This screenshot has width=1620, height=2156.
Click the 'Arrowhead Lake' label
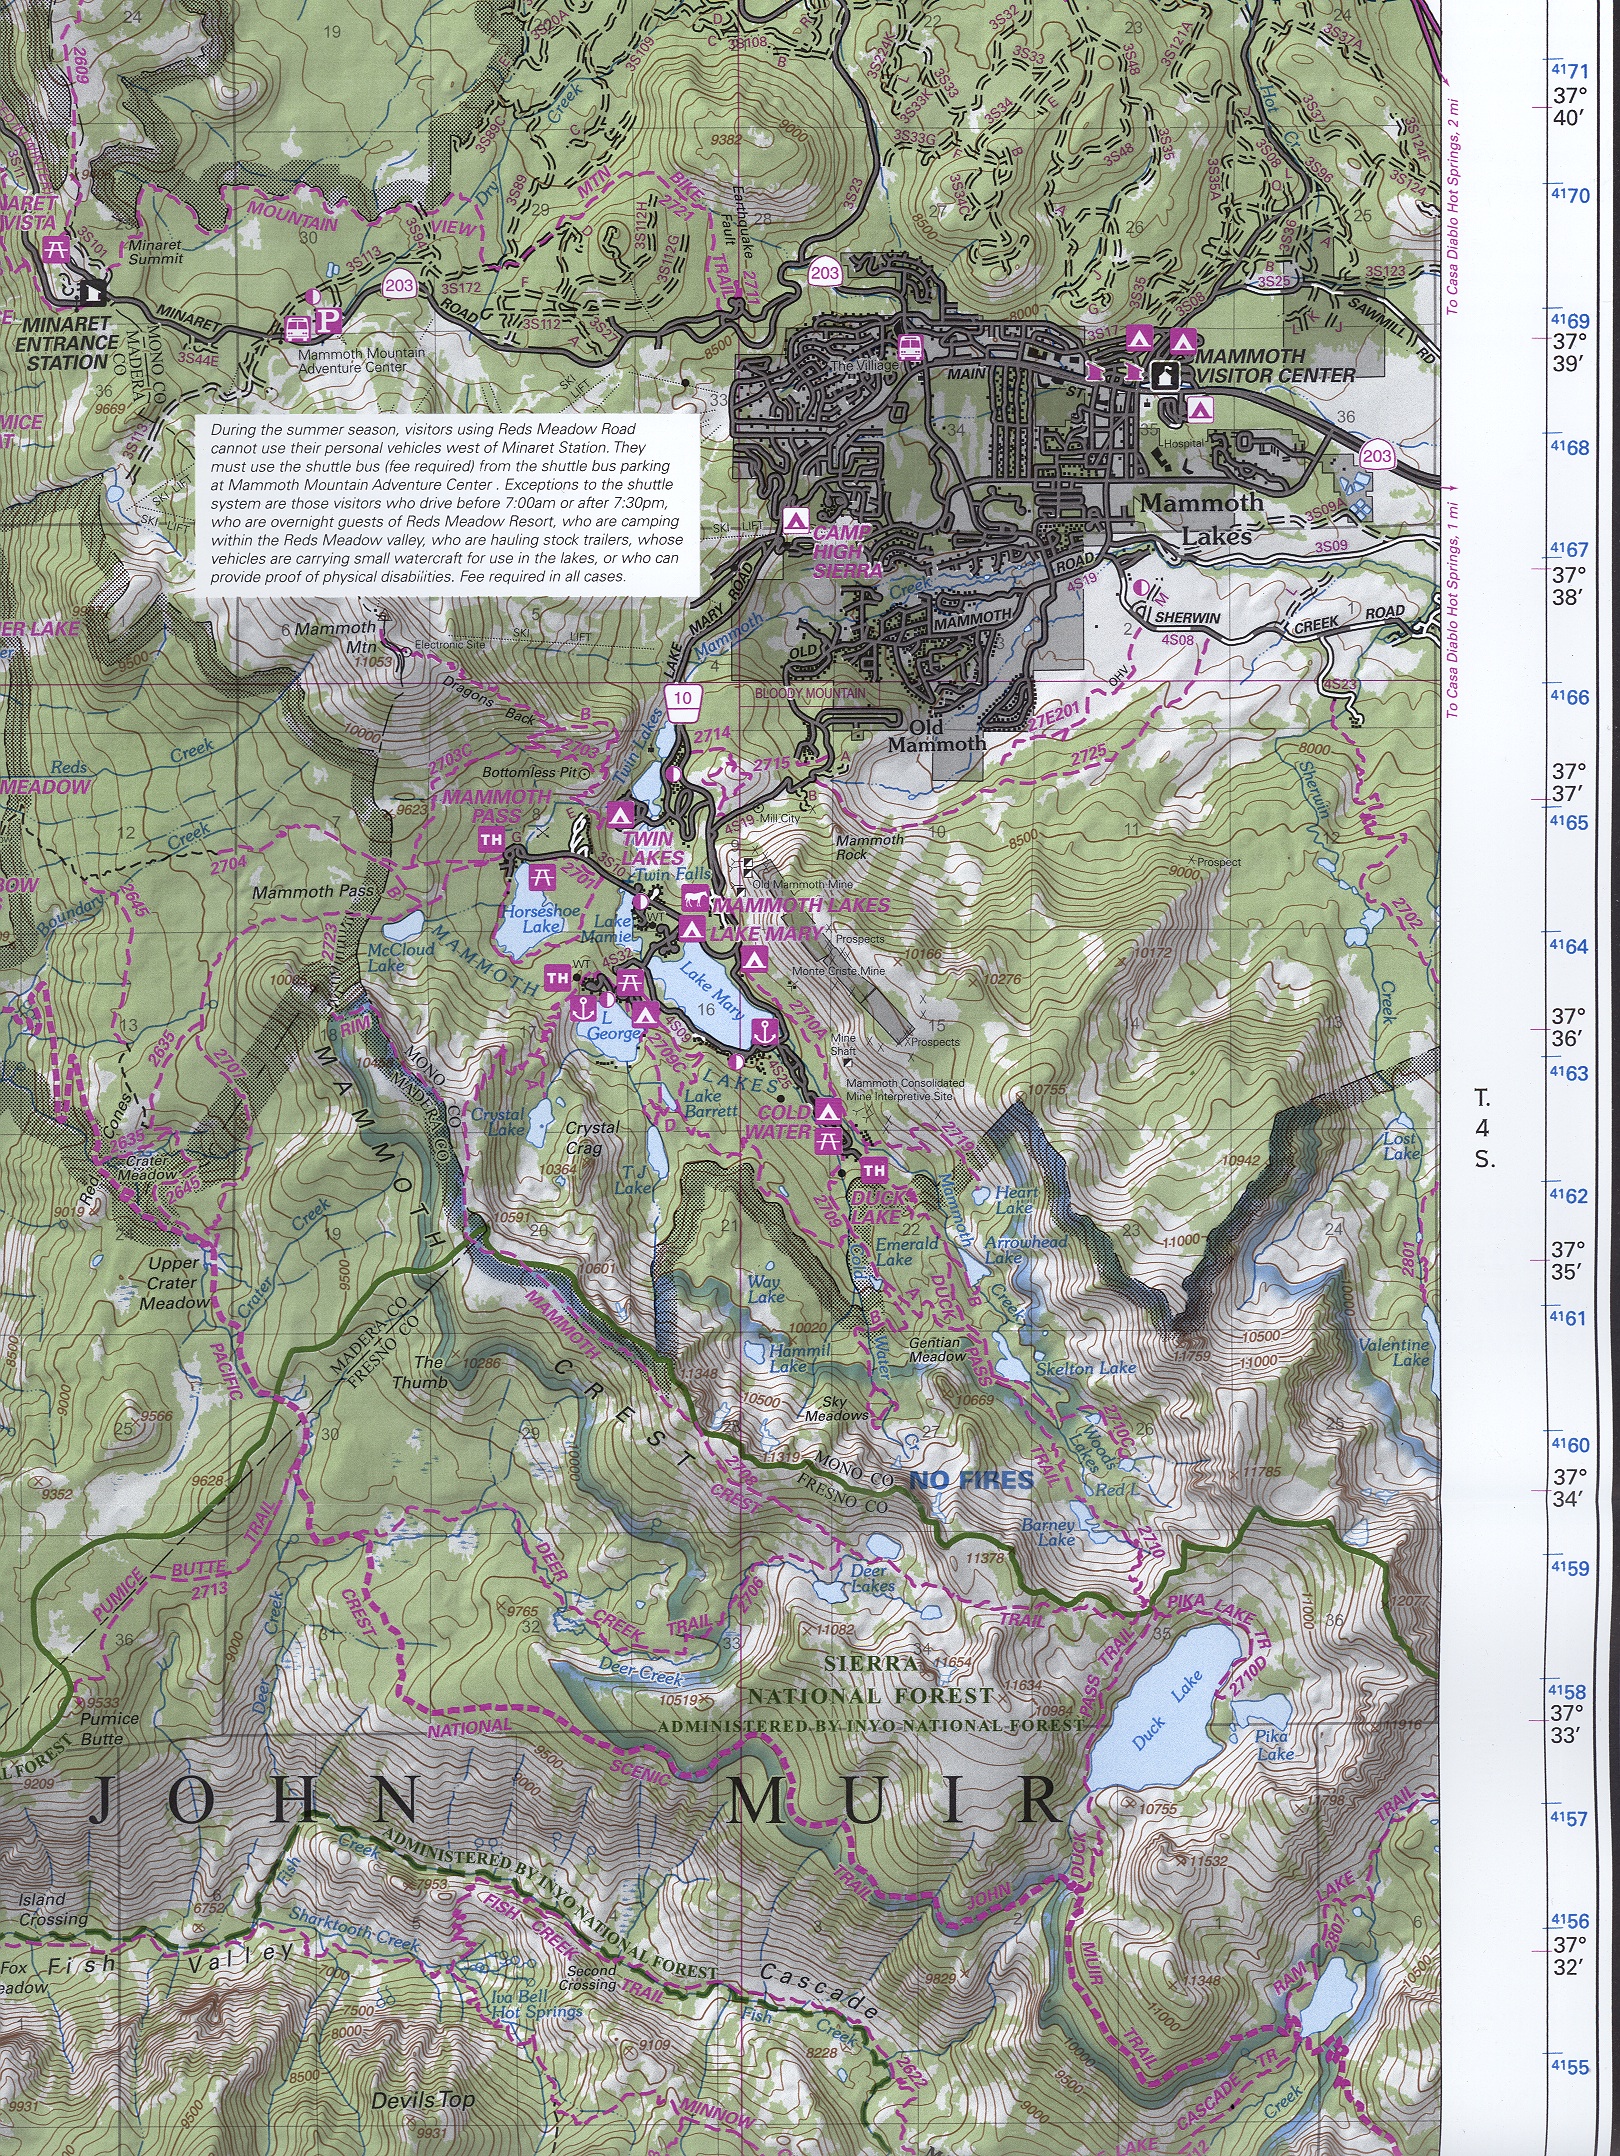click(x=1026, y=1249)
